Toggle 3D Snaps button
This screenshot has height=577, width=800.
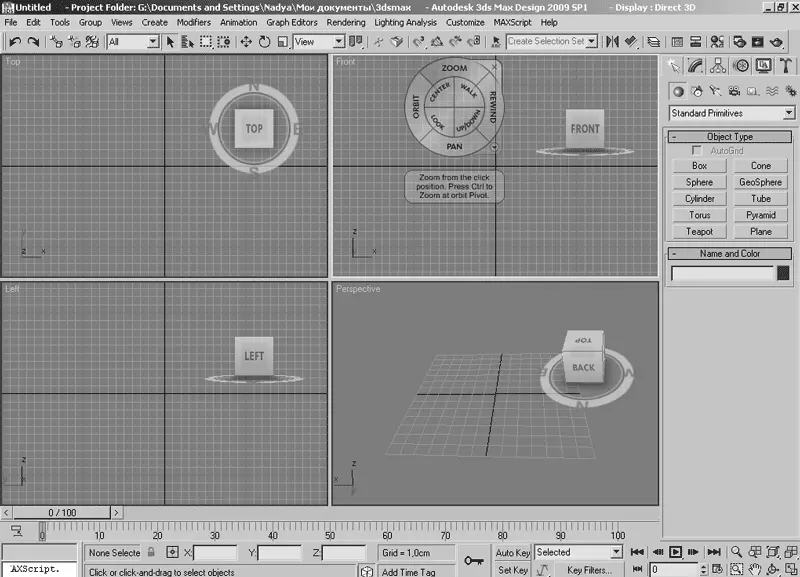[418, 42]
